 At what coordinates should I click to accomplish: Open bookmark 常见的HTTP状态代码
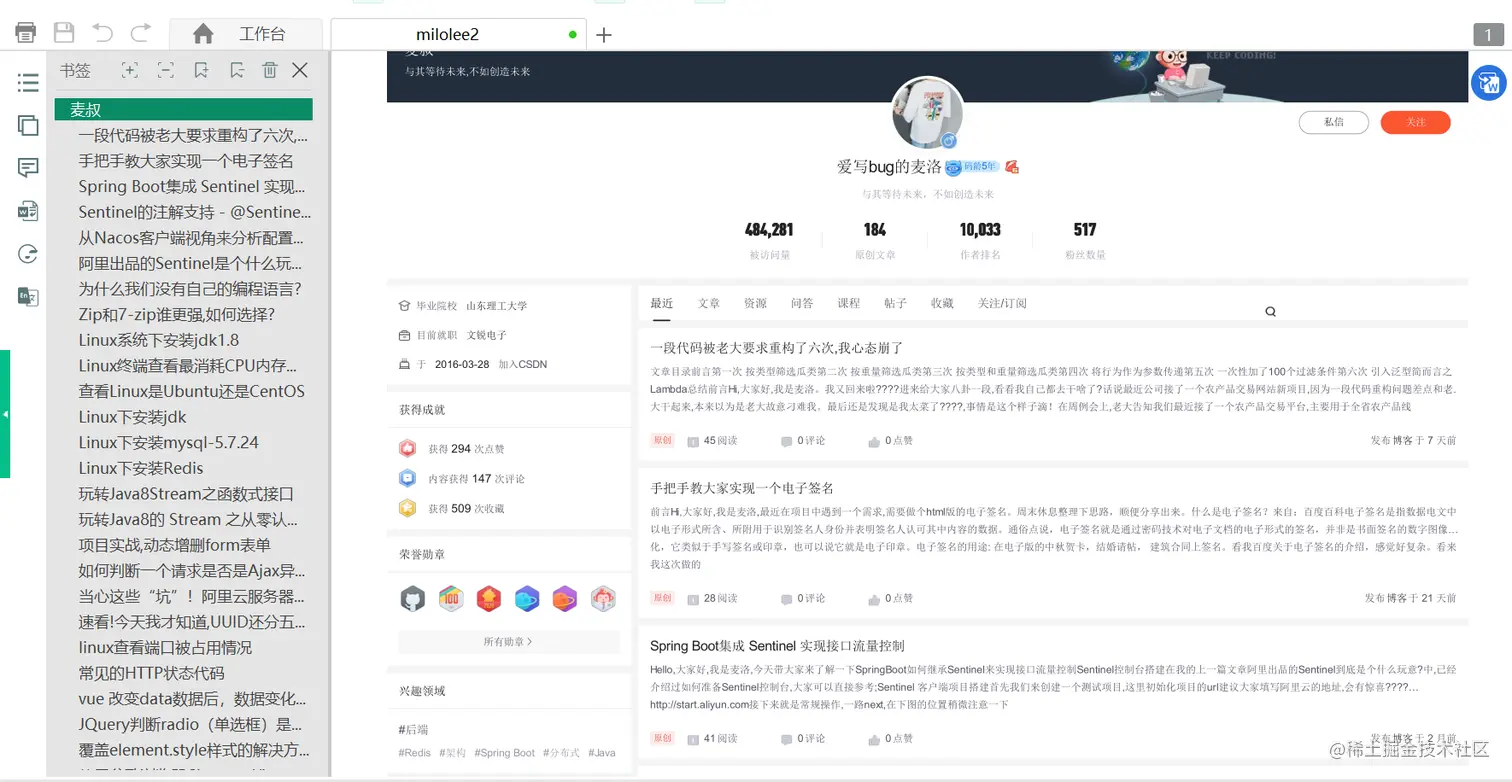coord(152,673)
